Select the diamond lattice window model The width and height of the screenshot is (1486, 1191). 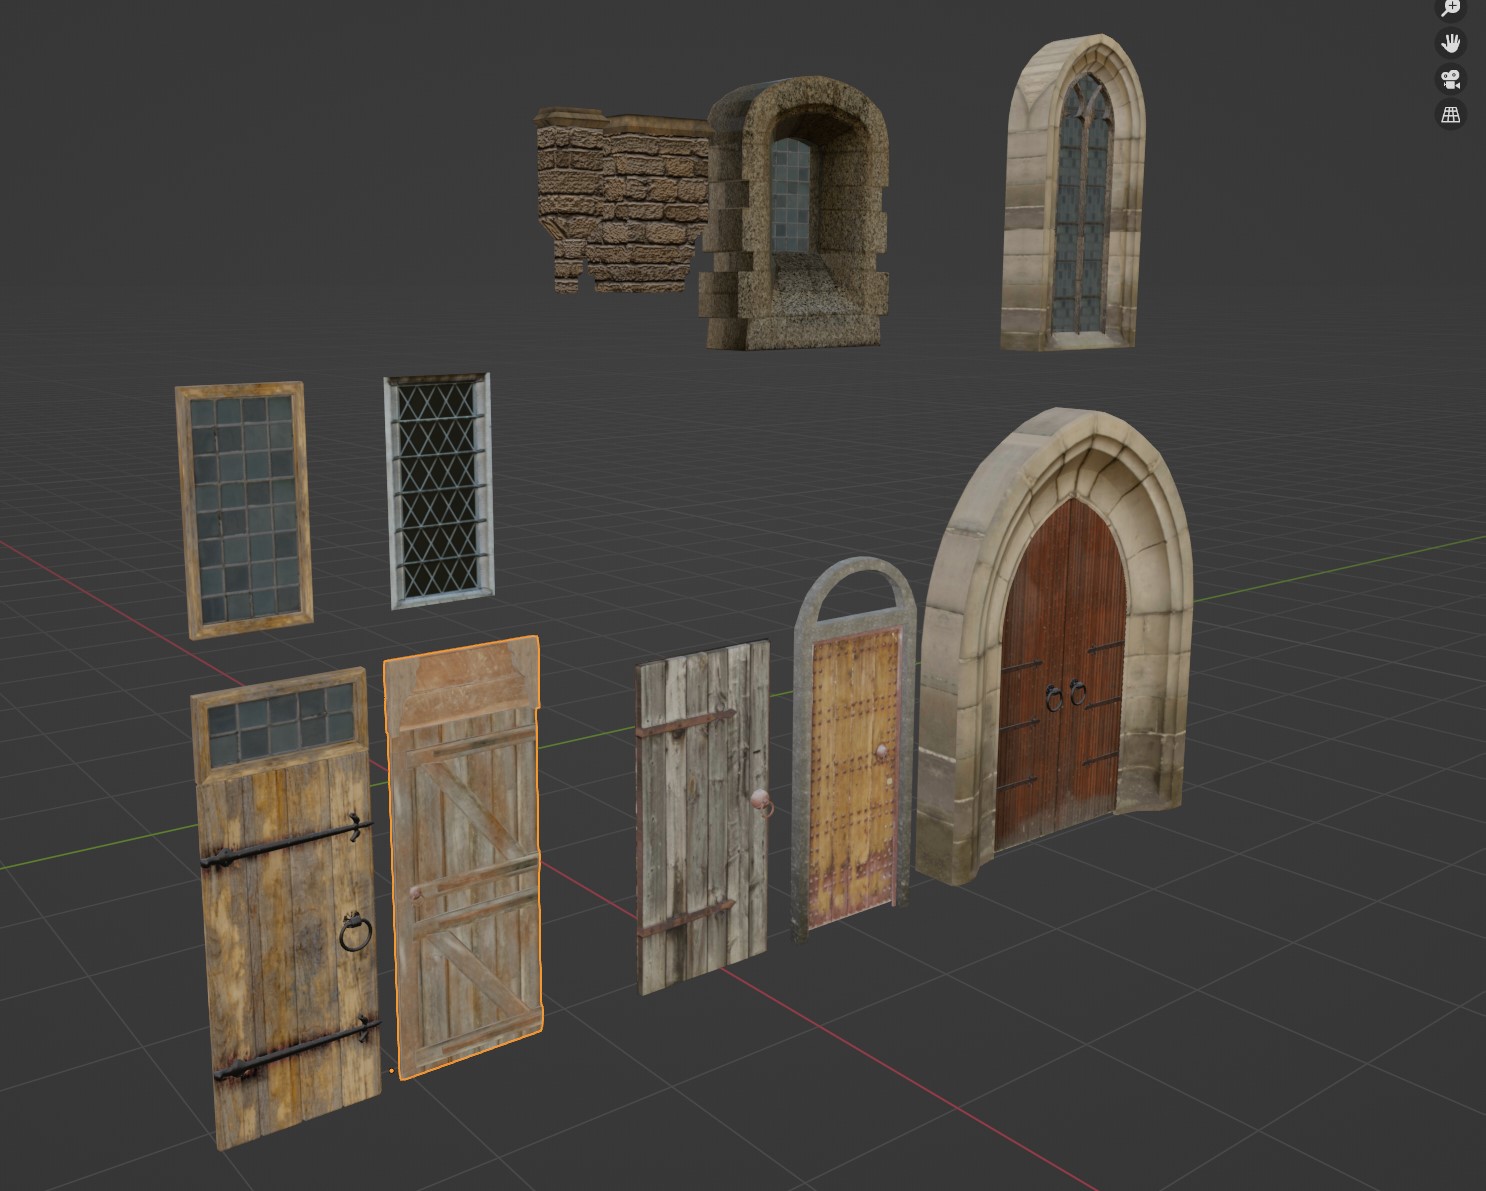coord(439,491)
